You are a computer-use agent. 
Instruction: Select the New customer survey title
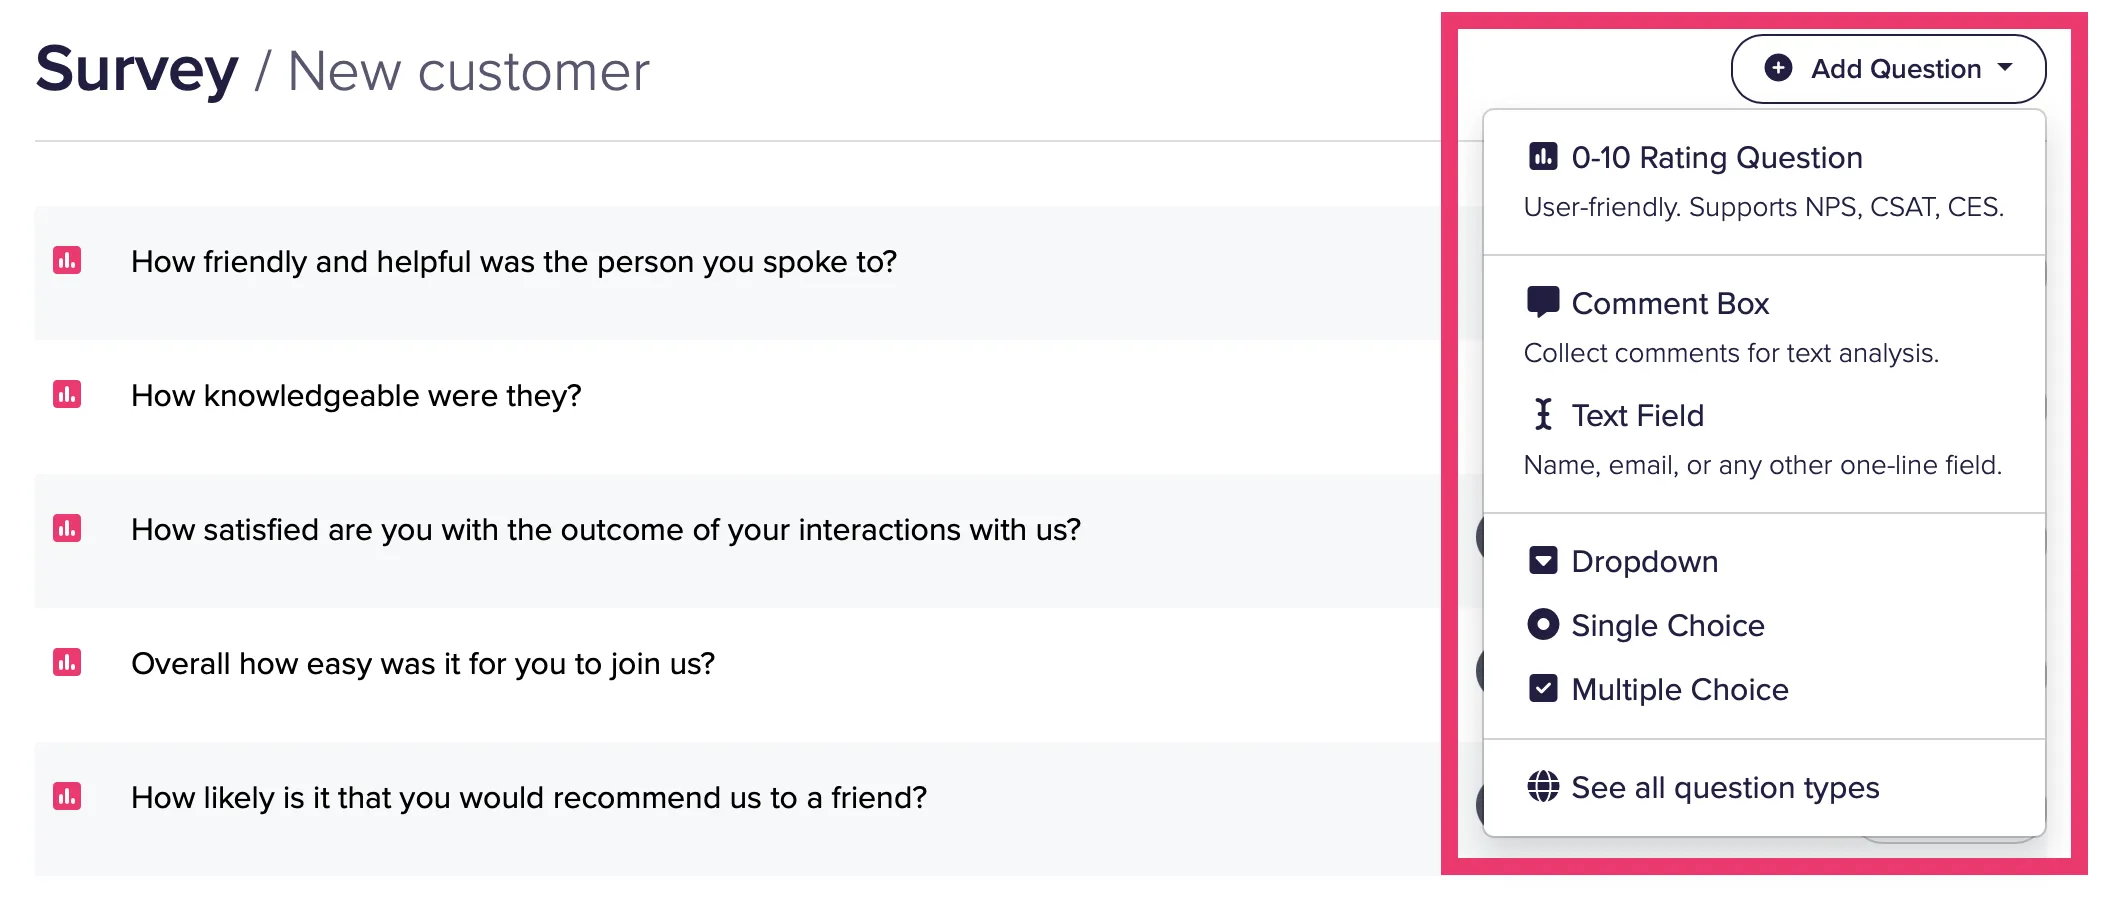(468, 70)
